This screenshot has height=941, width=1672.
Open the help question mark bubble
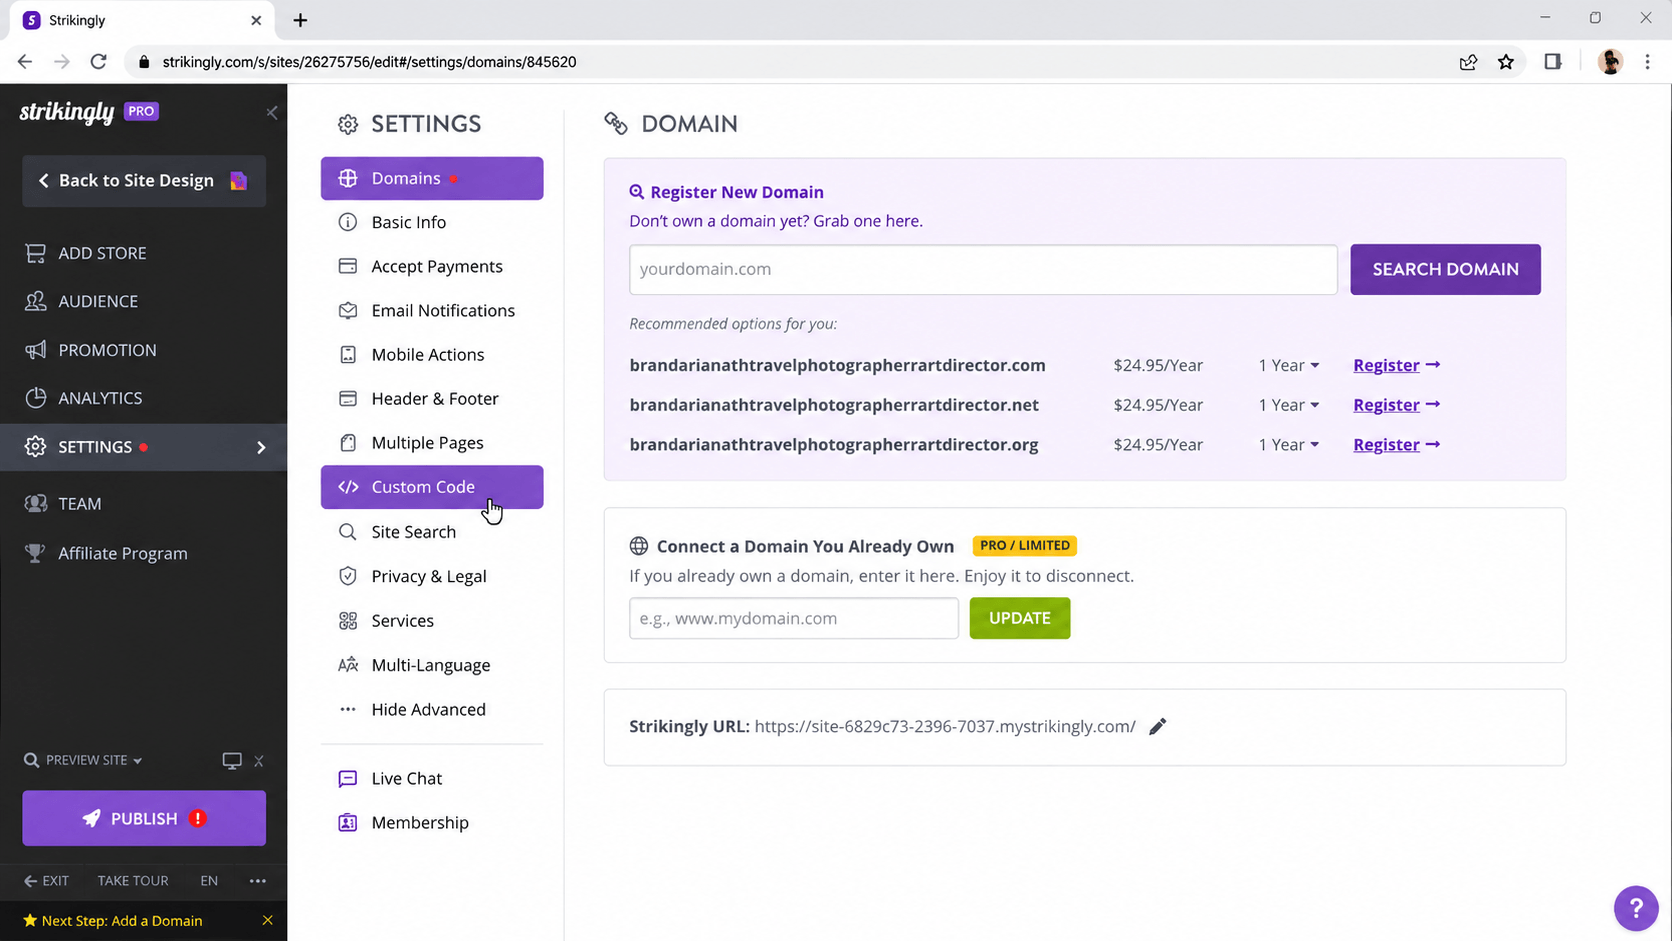(x=1636, y=908)
